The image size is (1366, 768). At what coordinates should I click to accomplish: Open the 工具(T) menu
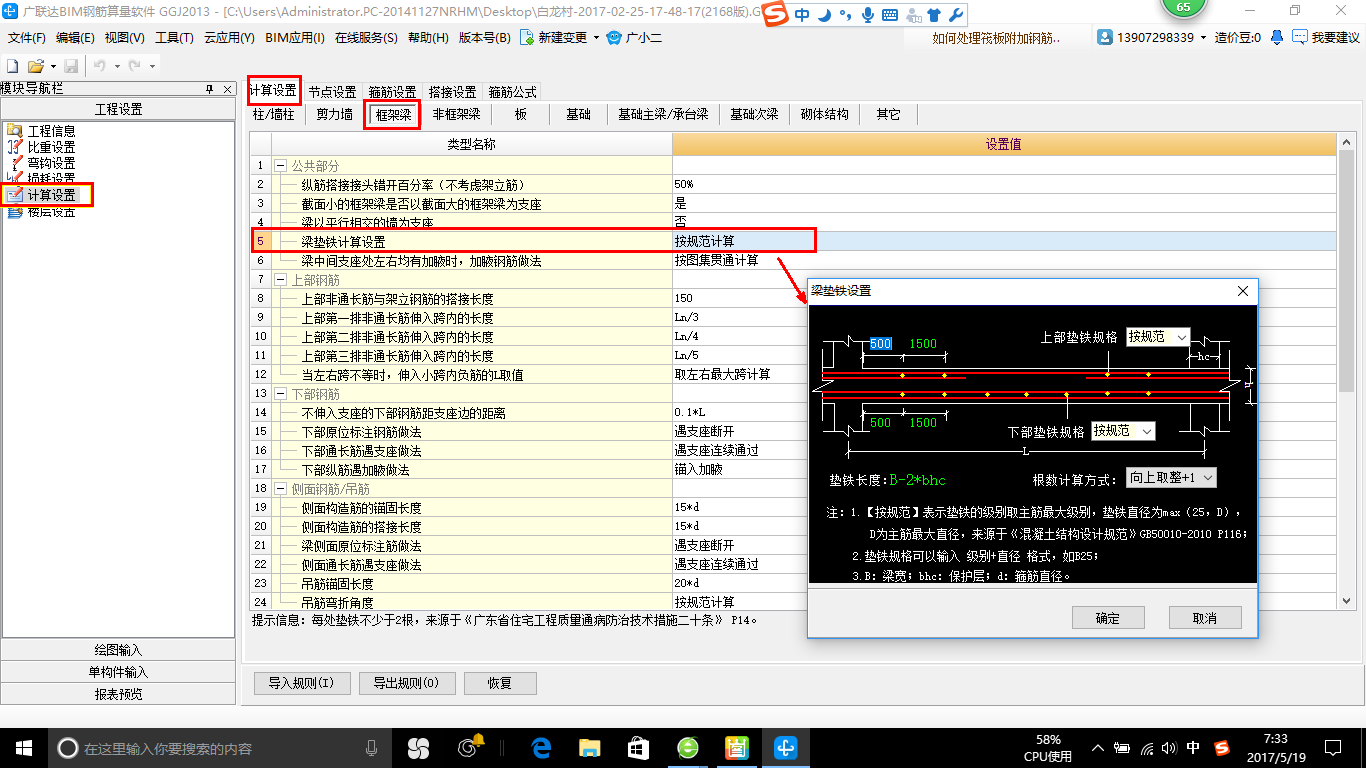[x=174, y=38]
